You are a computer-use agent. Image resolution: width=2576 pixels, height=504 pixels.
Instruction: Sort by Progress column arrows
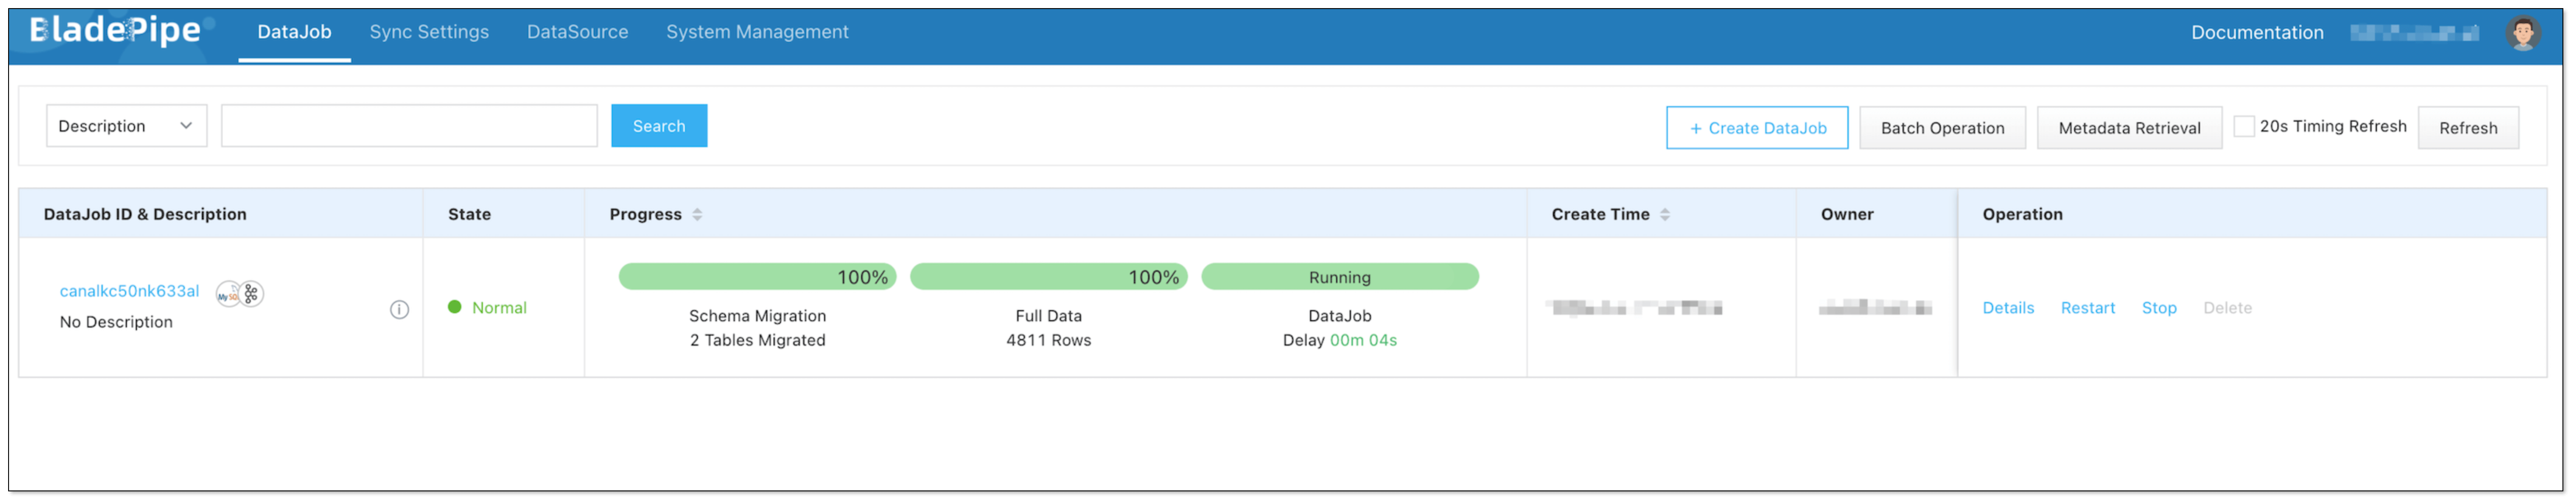[x=697, y=214]
